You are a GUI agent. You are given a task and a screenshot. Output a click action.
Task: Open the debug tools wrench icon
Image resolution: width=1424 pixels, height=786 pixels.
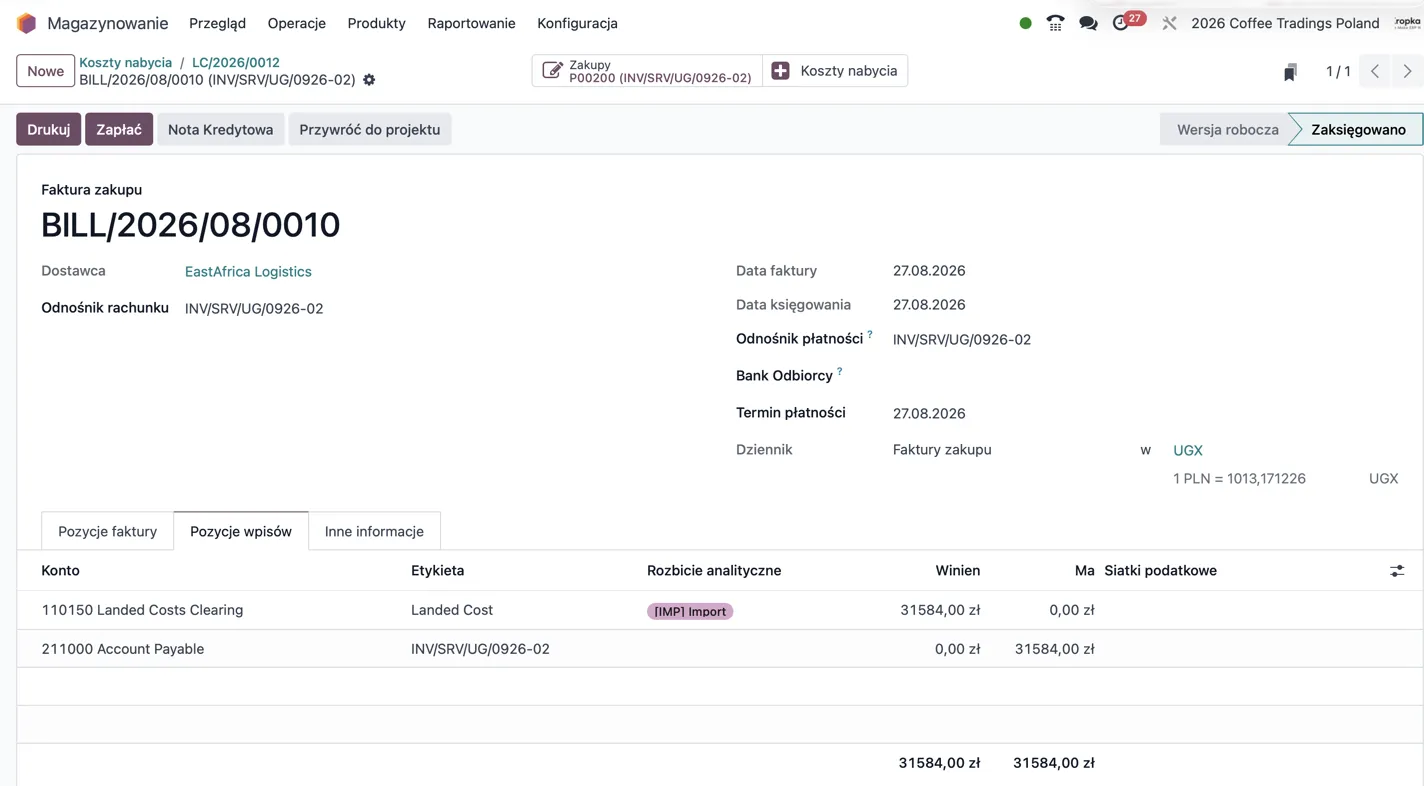pos(1169,23)
